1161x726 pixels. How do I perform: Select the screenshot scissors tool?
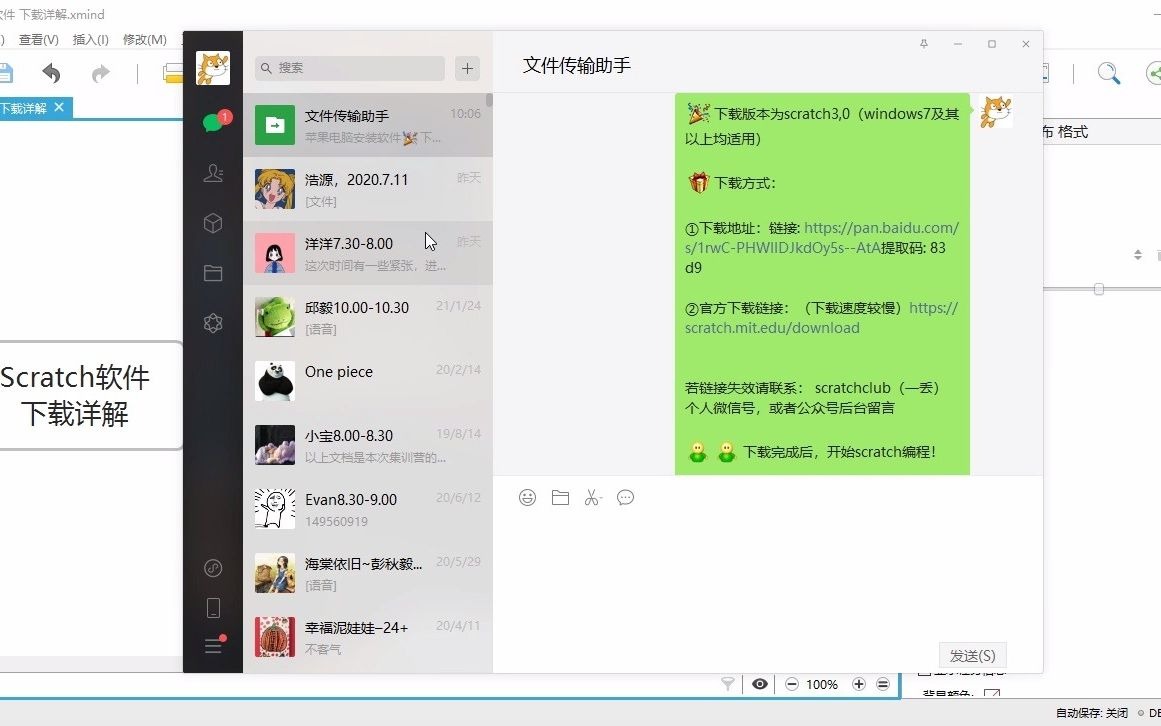click(592, 497)
